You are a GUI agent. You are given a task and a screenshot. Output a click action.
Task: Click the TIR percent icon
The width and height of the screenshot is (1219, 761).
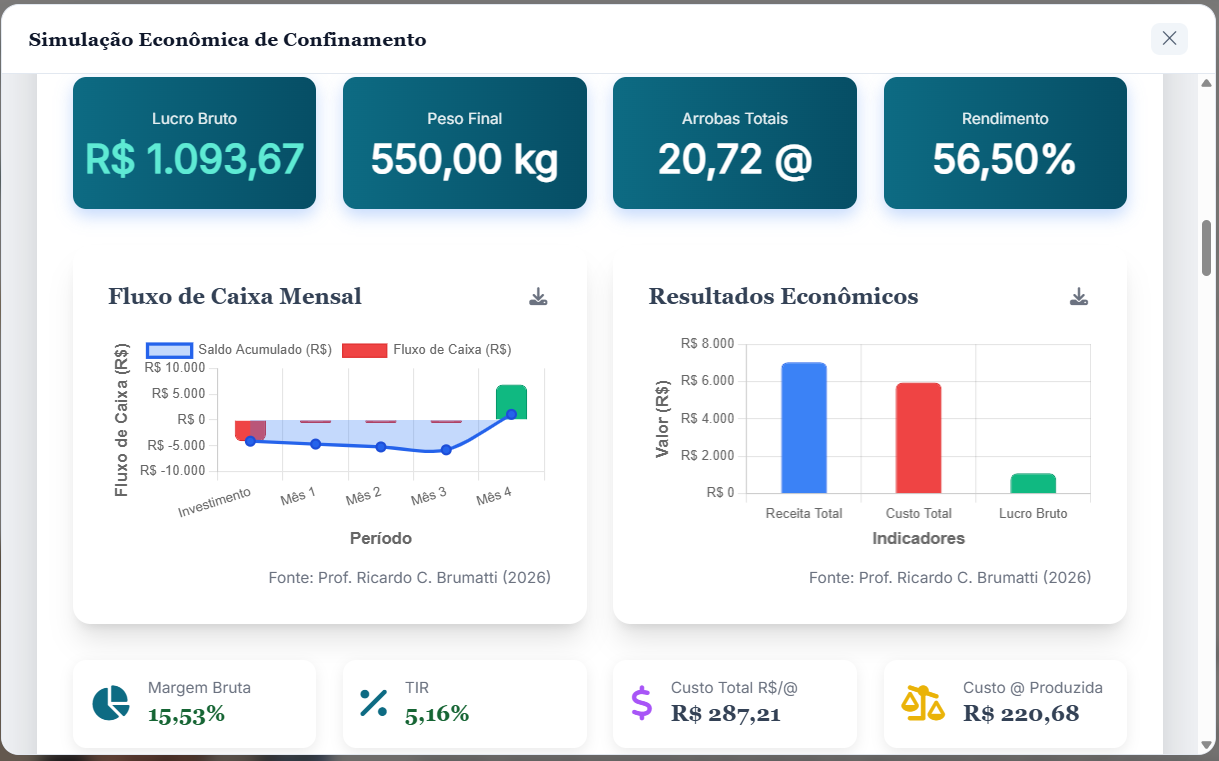point(373,703)
